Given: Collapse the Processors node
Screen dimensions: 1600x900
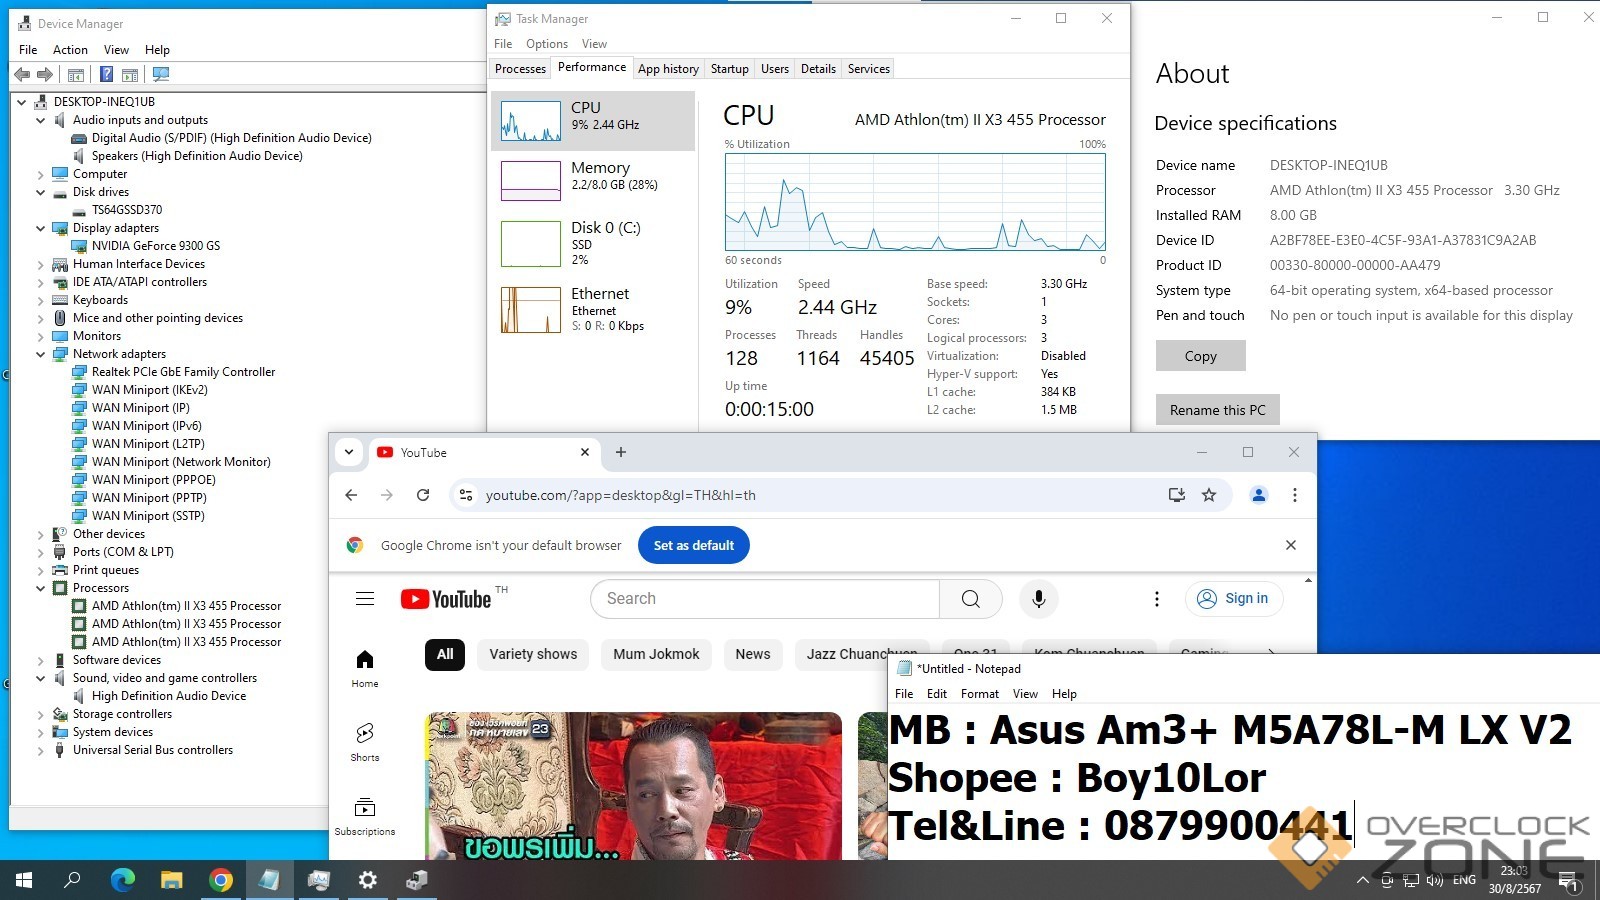Looking at the screenshot, I should [40, 588].
